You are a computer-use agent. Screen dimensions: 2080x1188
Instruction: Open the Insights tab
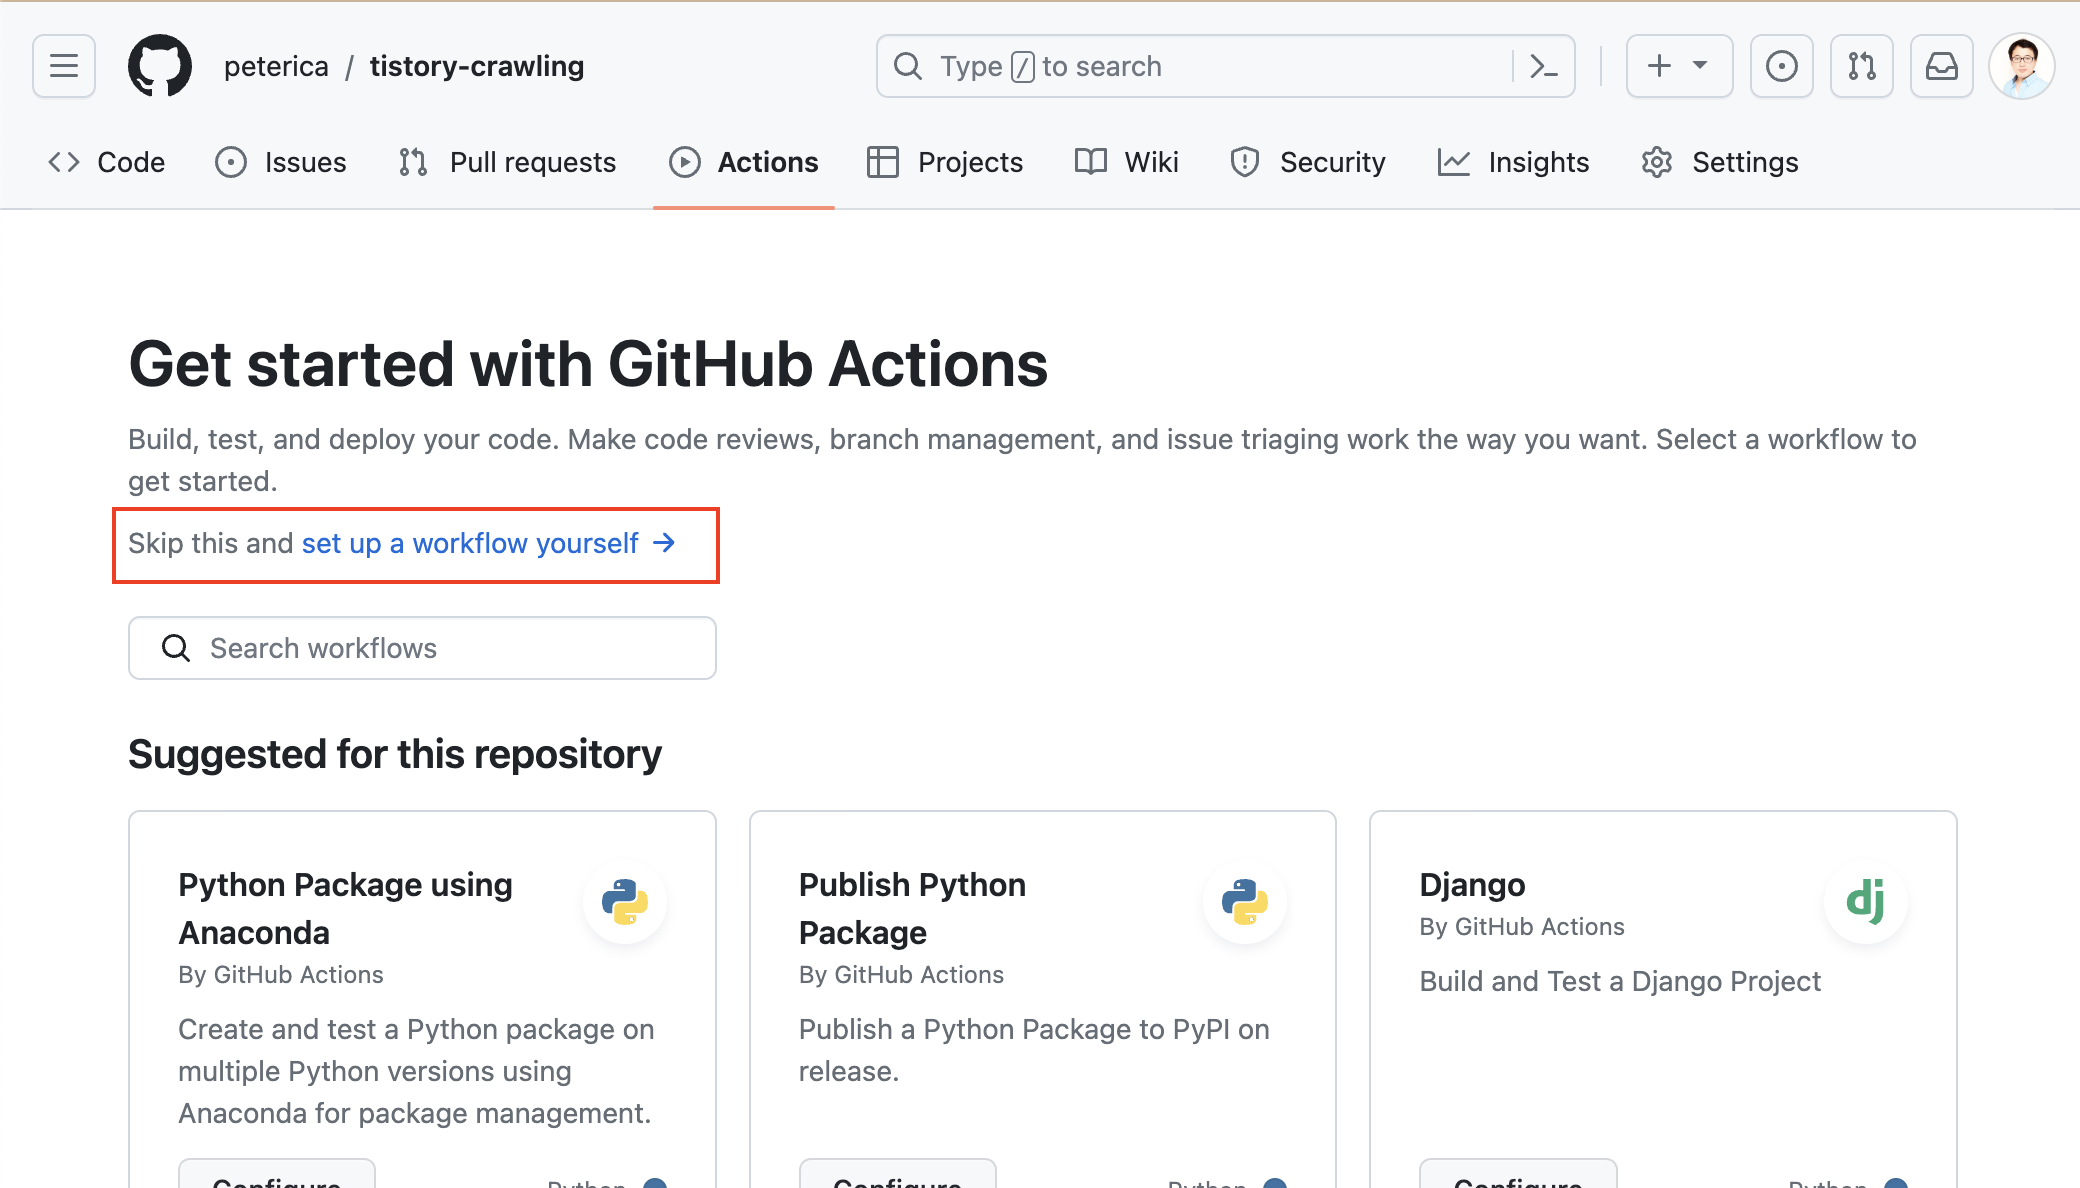point(1513,162)
